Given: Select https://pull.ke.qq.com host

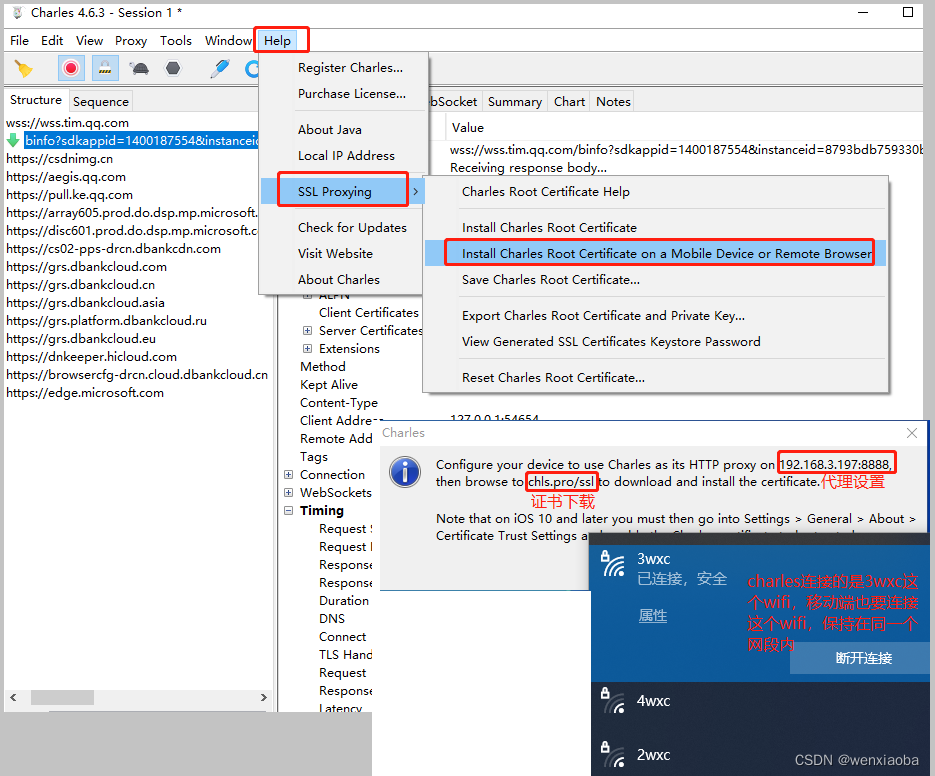Looking at the screenshot, I should 69,194.
